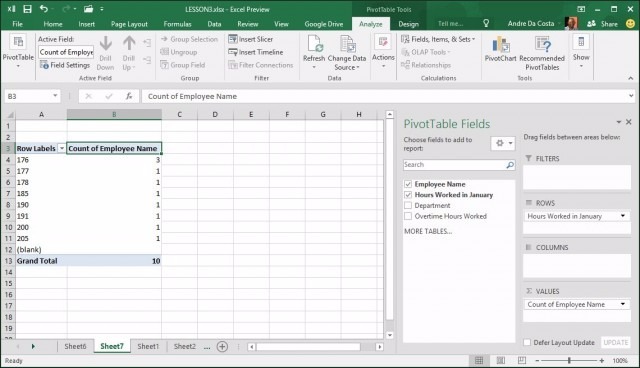The height and width of the screenshot is (368, 640).
Task: Switch to the Design tab
Action: 408,24
